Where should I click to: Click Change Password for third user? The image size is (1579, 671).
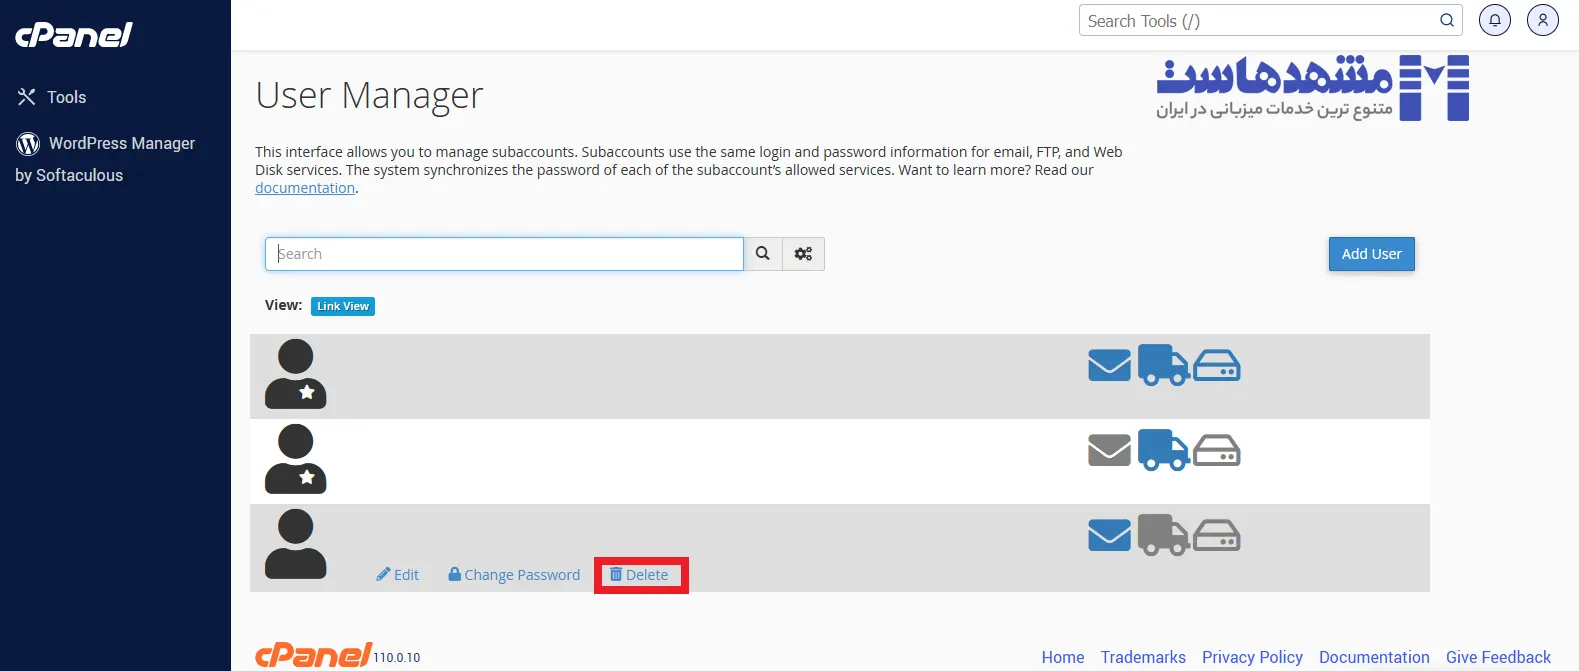514,575
